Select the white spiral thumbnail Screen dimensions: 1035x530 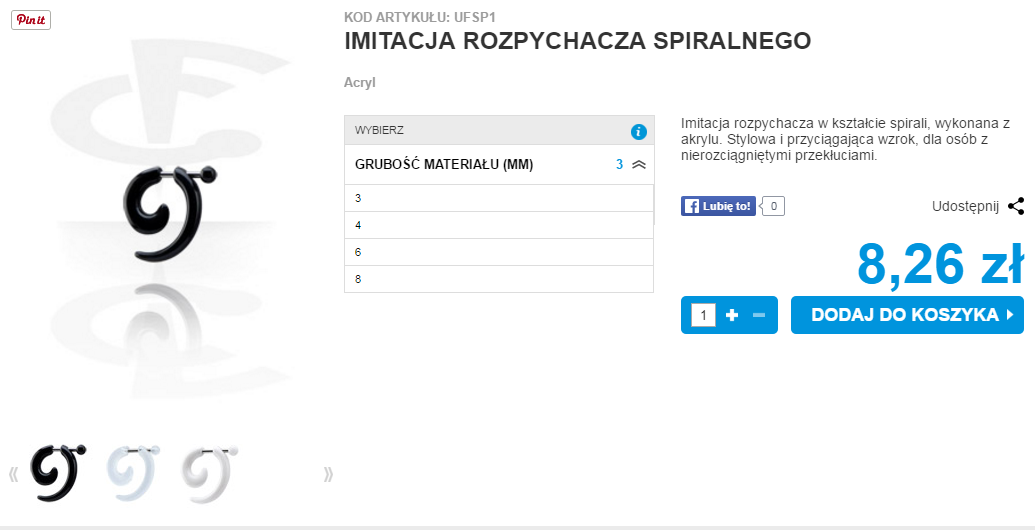(x=208, y=470)
